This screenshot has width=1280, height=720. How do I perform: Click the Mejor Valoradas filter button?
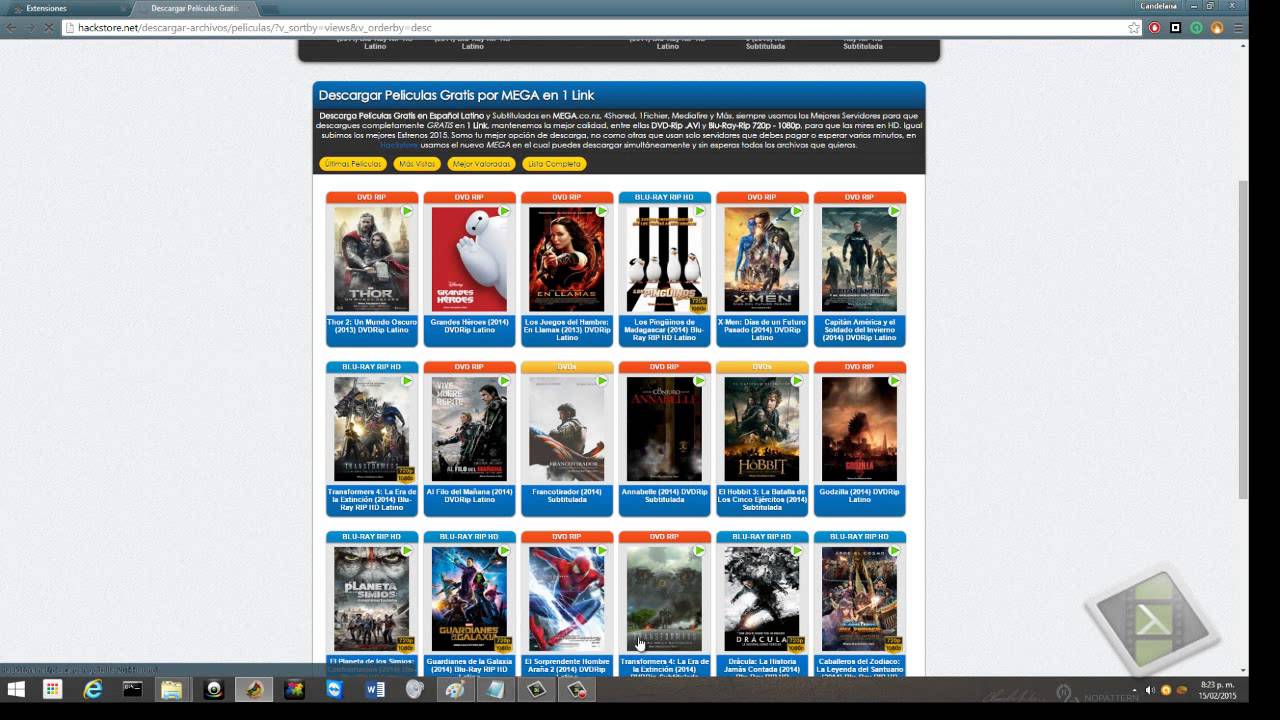(481, 164)
